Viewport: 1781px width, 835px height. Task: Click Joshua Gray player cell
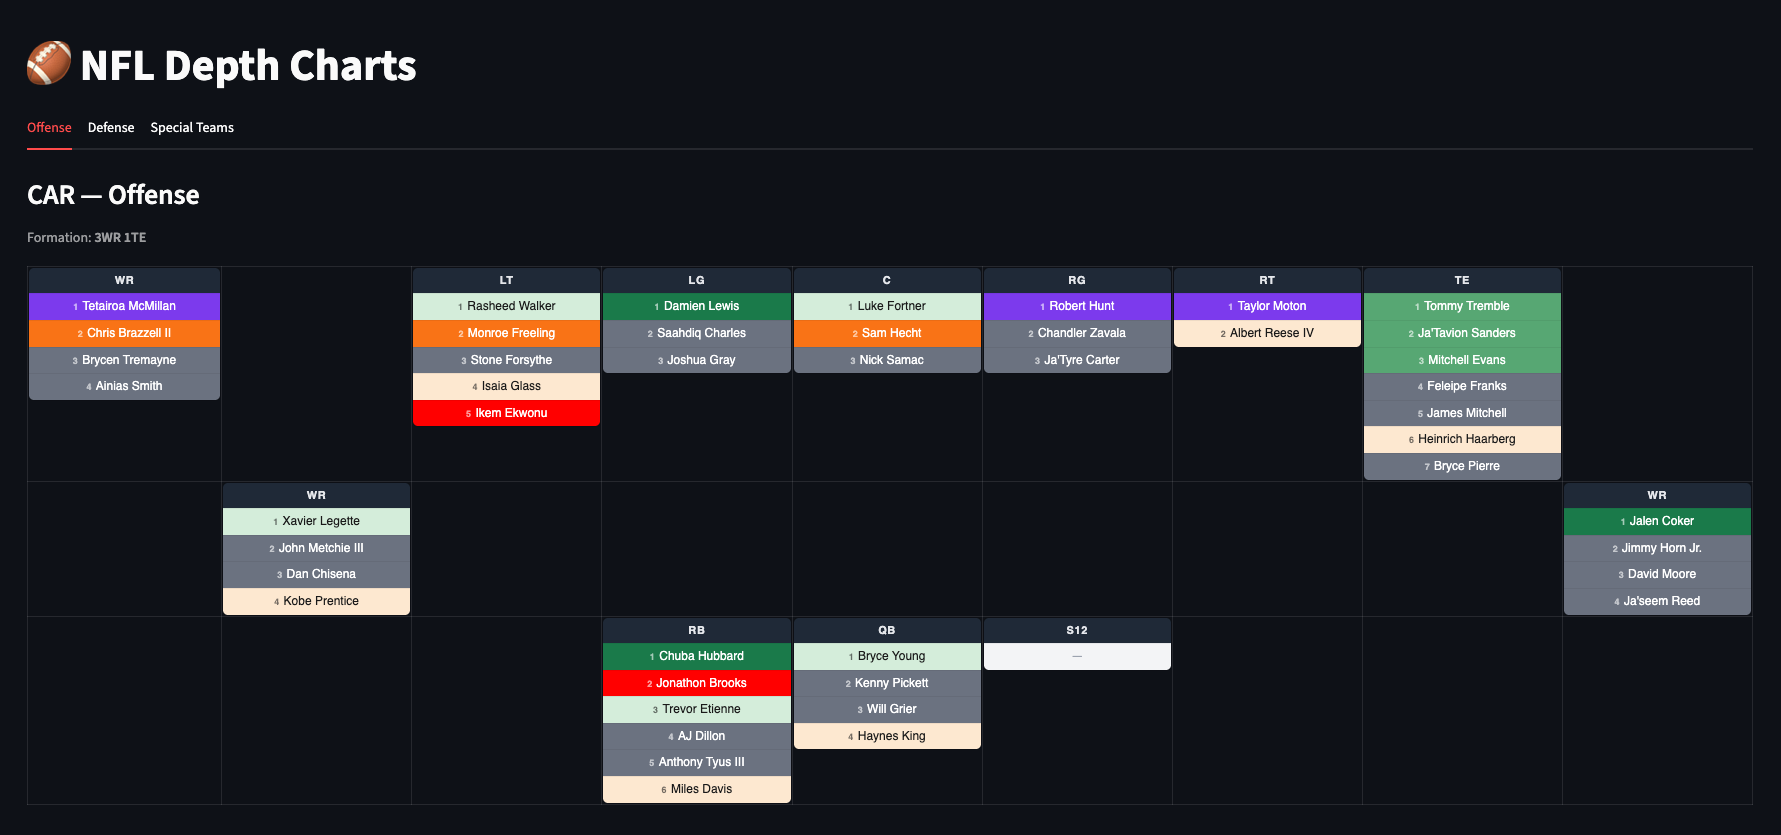pos(696,360)
